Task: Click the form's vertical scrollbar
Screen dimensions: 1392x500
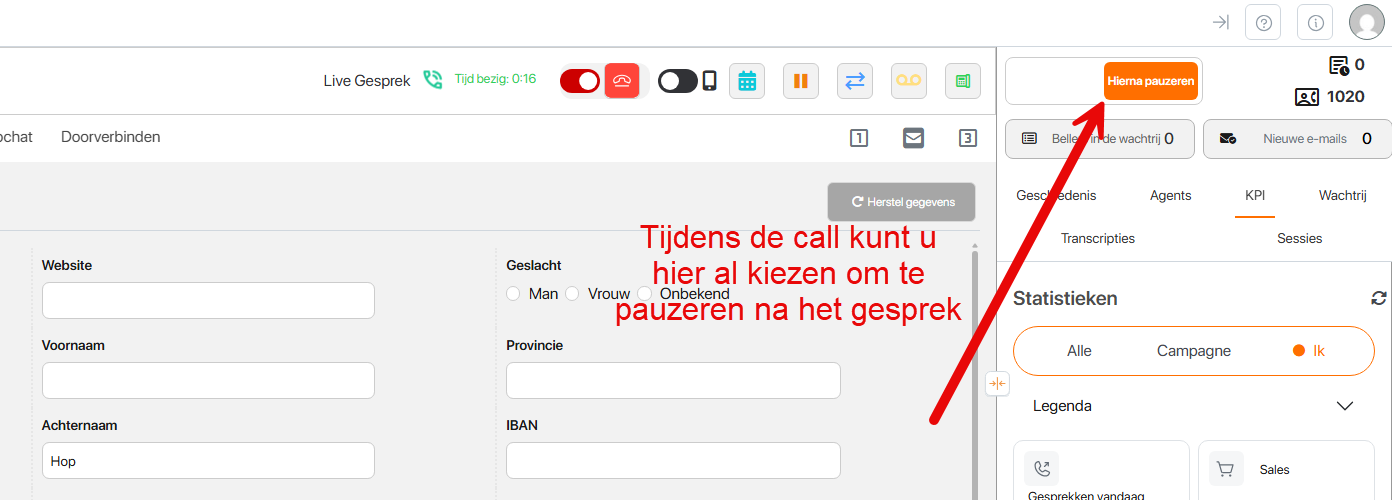Action: point(975,375)
